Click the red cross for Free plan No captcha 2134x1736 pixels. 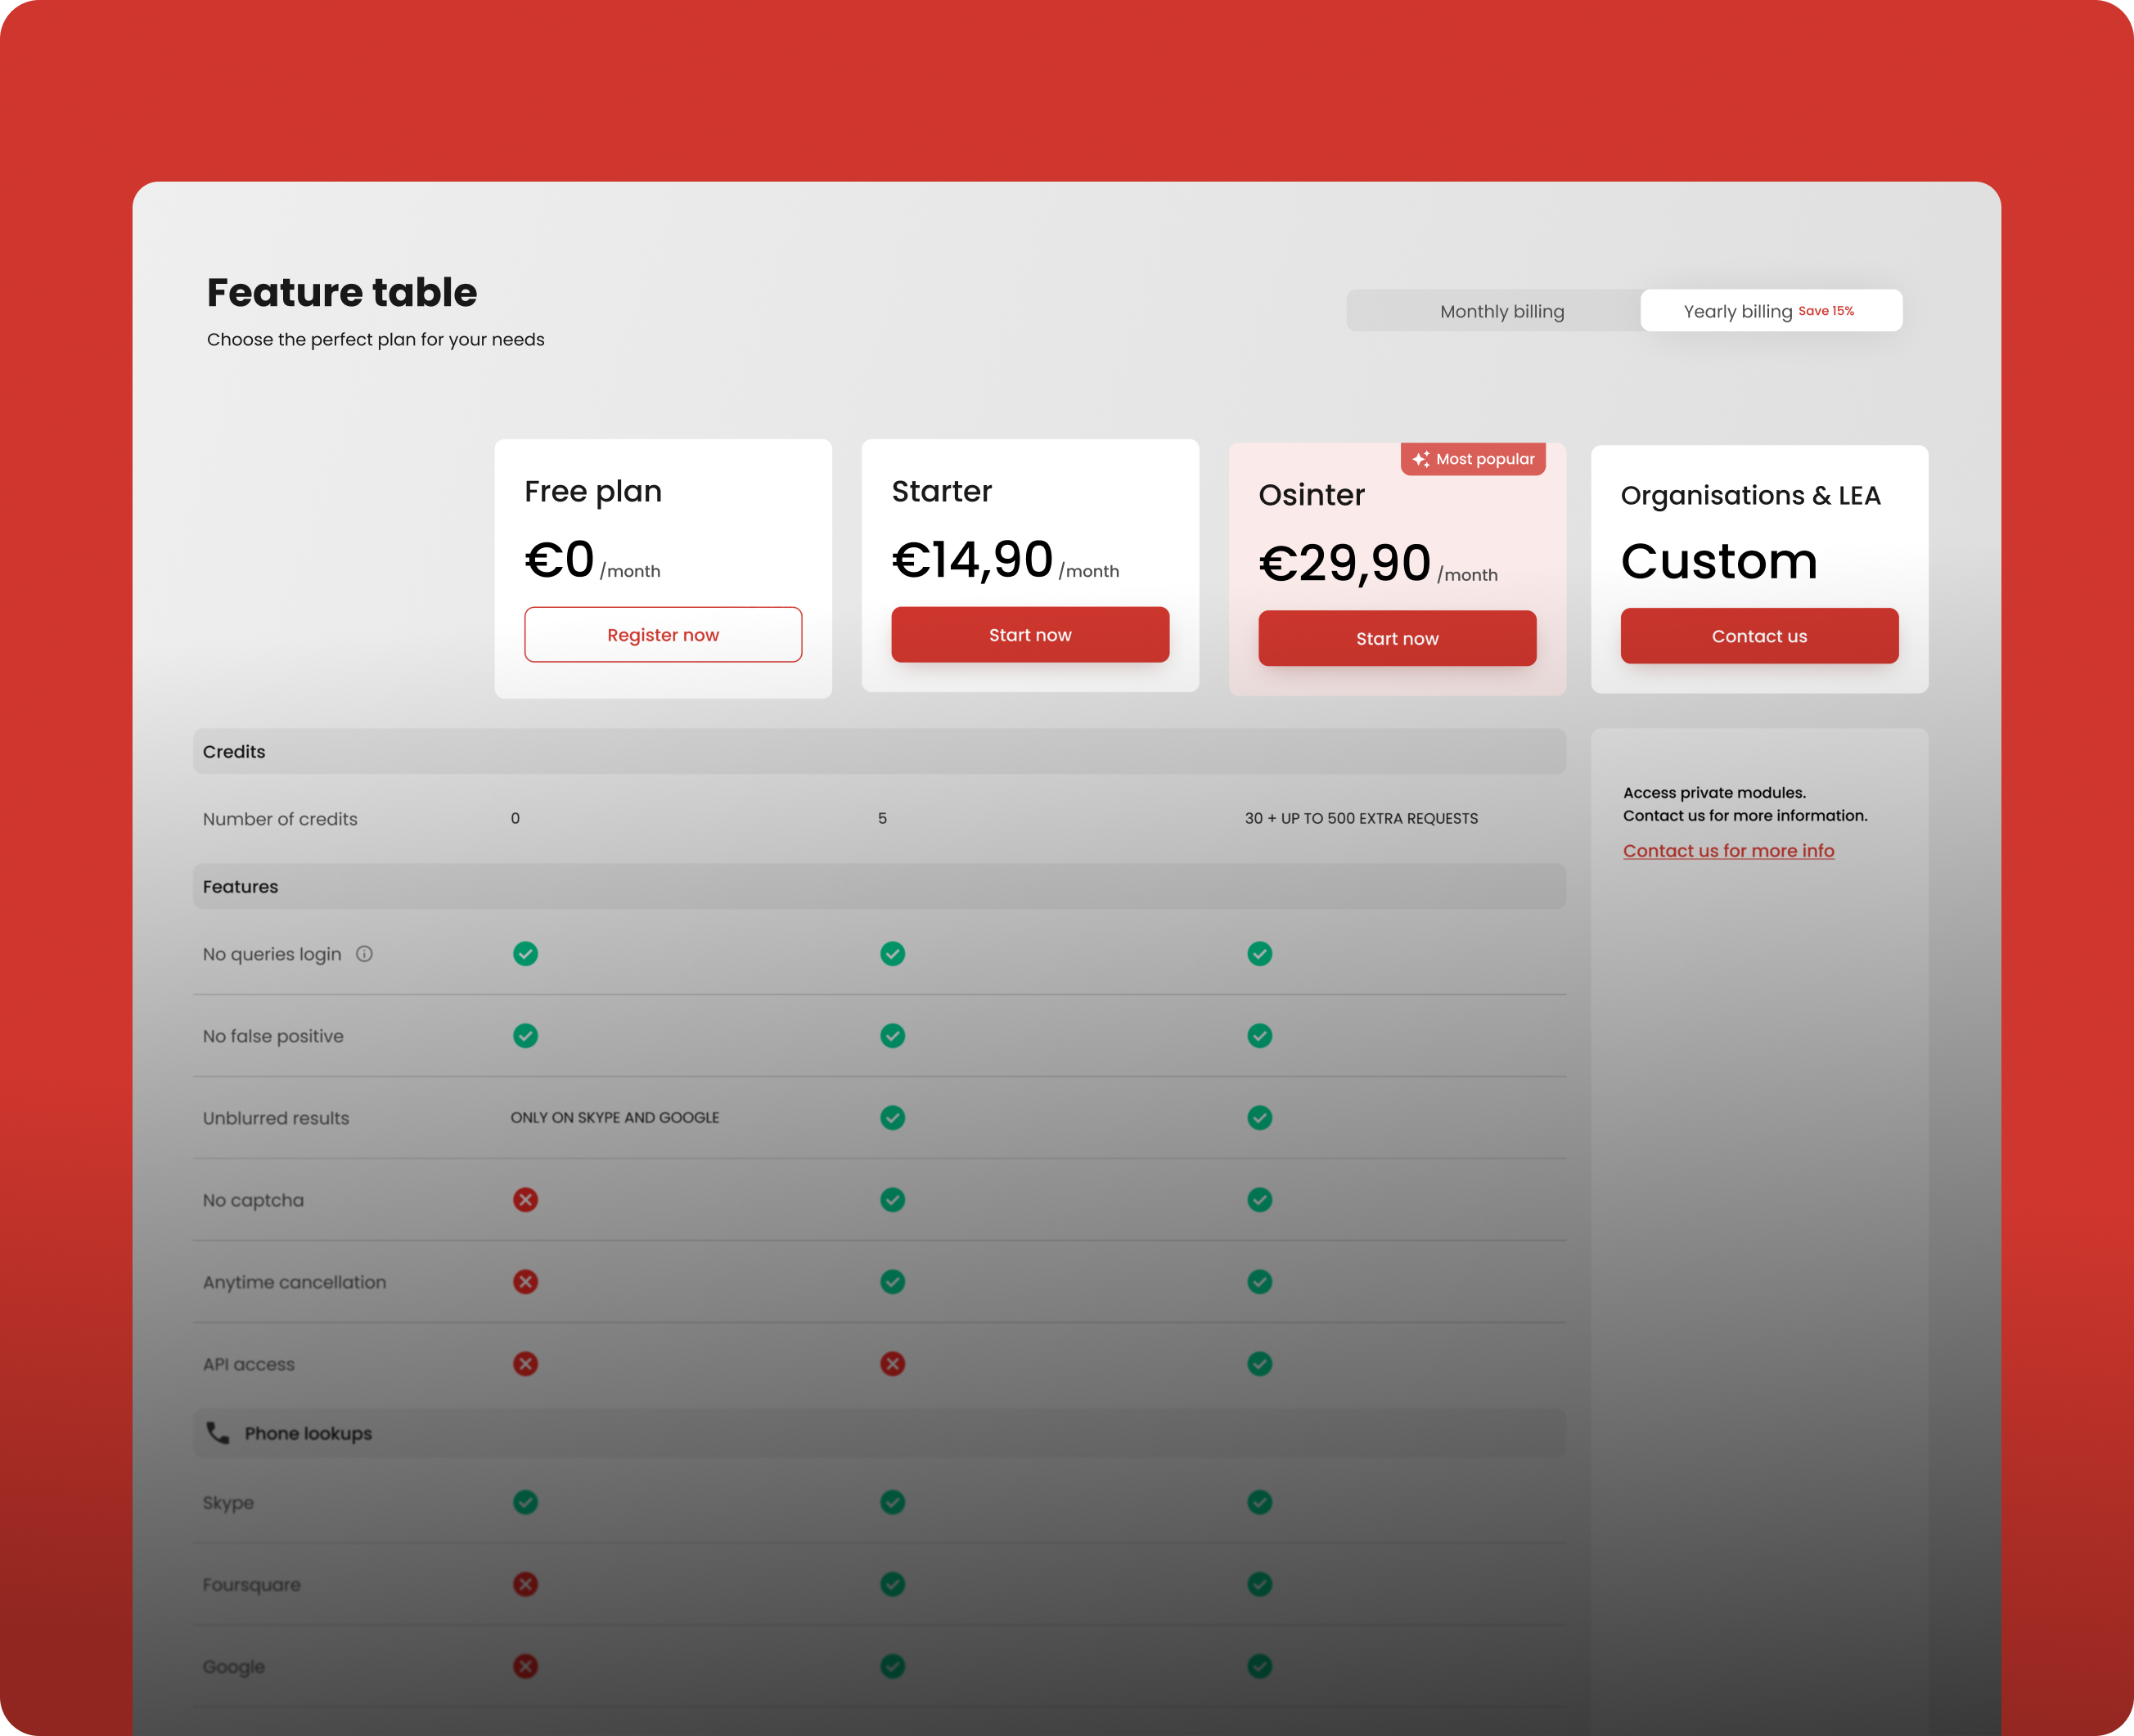pos(525,1199)
